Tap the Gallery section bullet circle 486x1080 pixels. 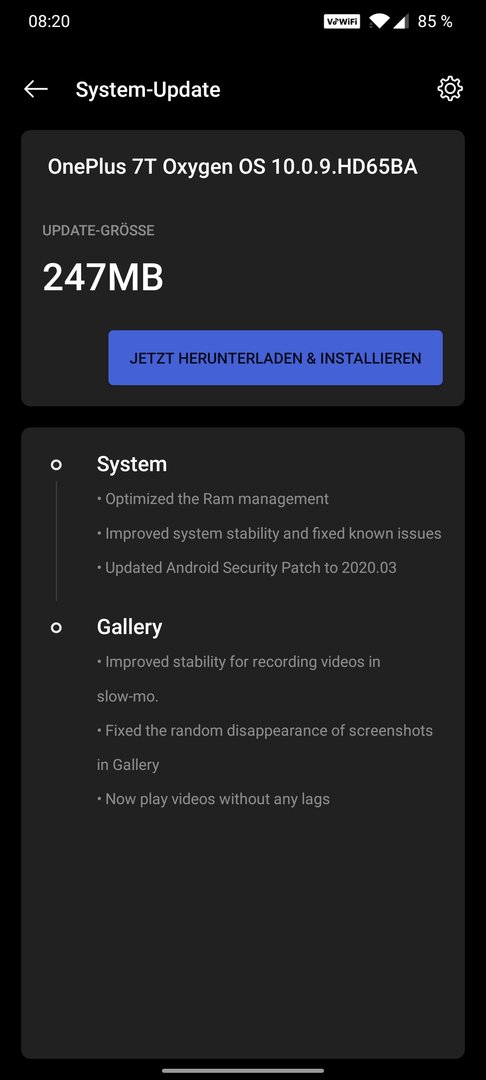tap(56, 627)
